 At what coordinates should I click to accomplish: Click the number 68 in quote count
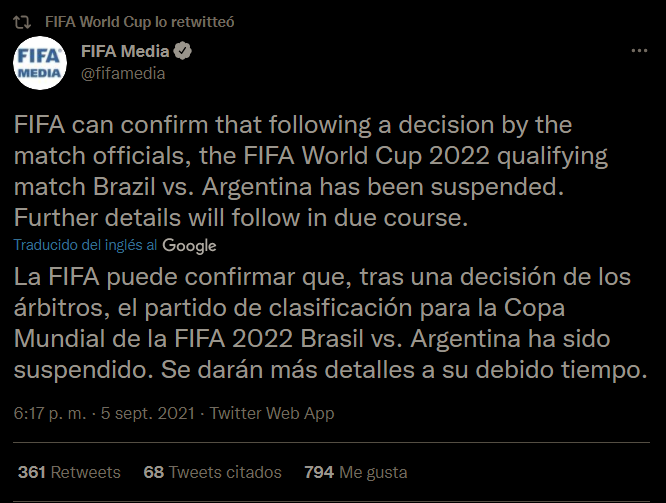[x=153, y=472]
